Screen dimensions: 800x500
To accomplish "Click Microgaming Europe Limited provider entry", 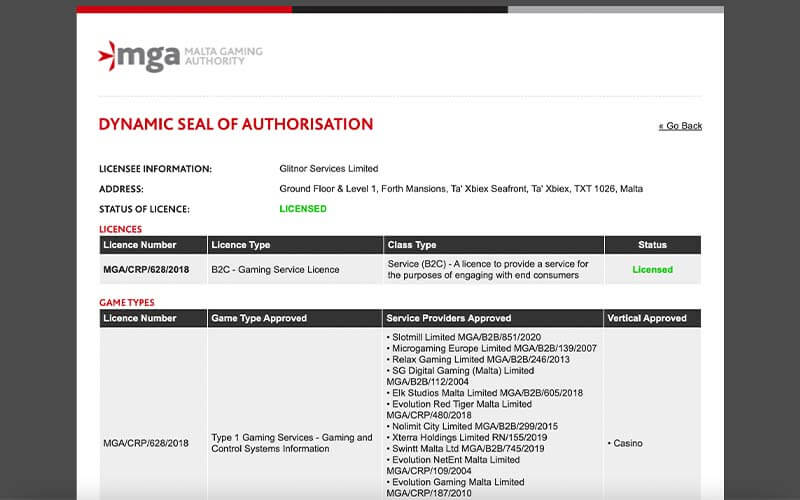I will 491,348.
